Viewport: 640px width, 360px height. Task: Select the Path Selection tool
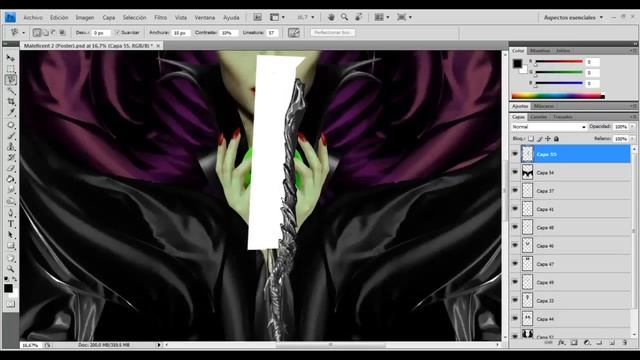pyautogui.click(x=11, y=235)
